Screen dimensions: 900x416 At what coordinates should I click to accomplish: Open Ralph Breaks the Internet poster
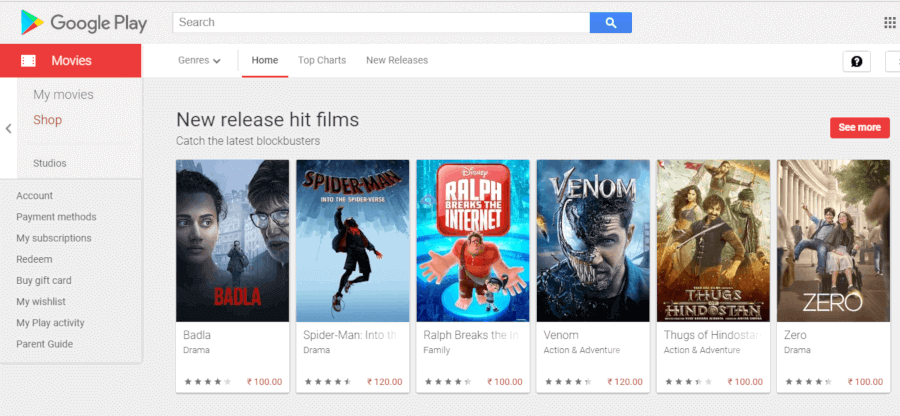[473, 240]
